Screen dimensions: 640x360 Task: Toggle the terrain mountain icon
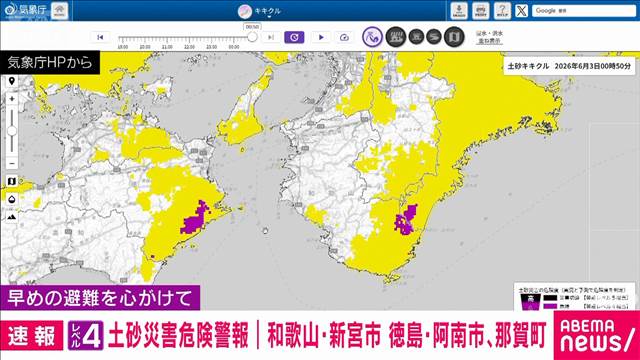coord(12,217)
